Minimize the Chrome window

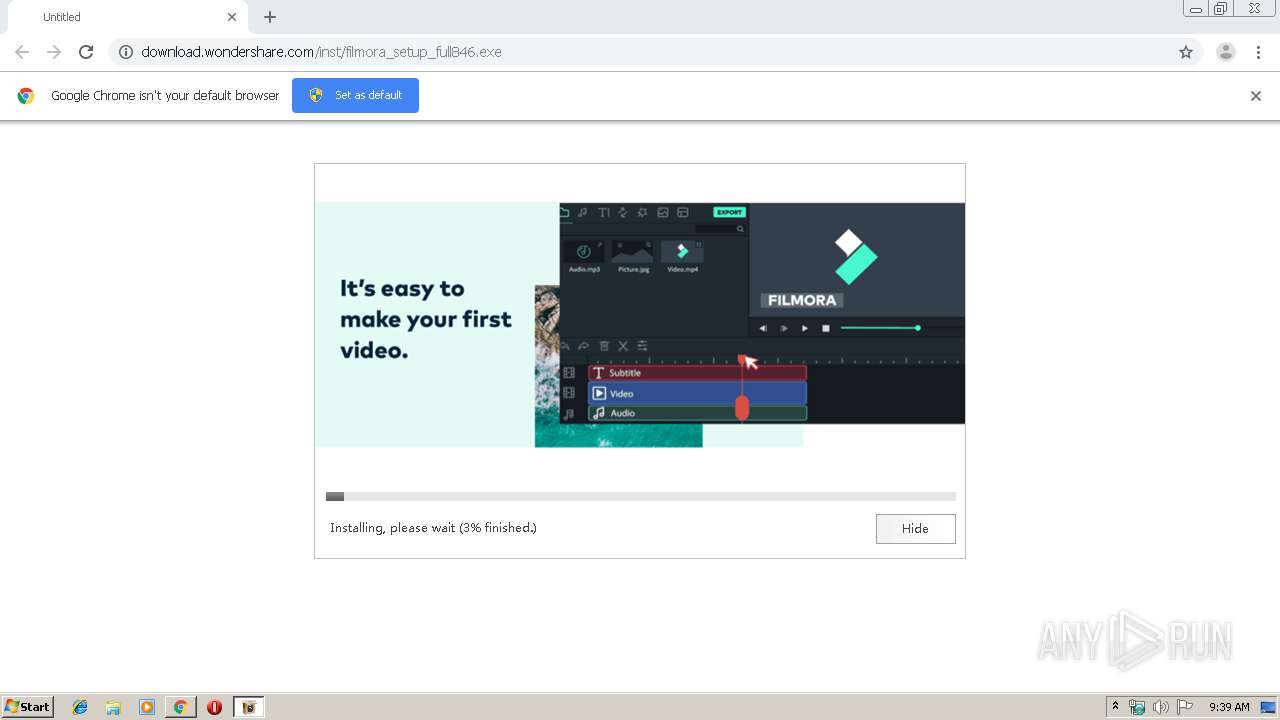pos(1196,9)
